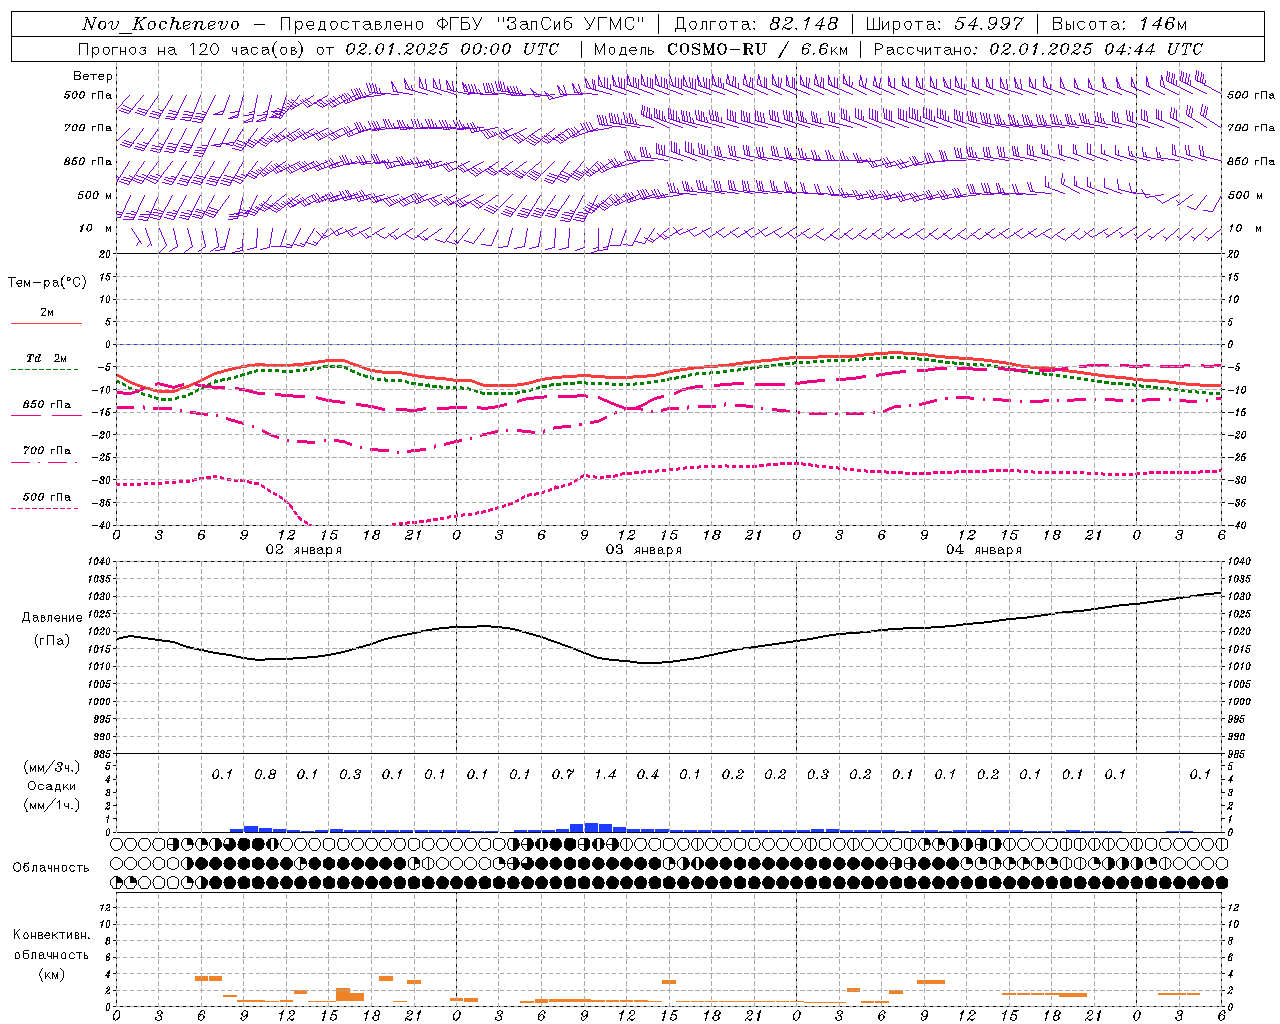Click the 0.8 precipitation amount value
The image size is (1280, 1024).
coord(265,774)
